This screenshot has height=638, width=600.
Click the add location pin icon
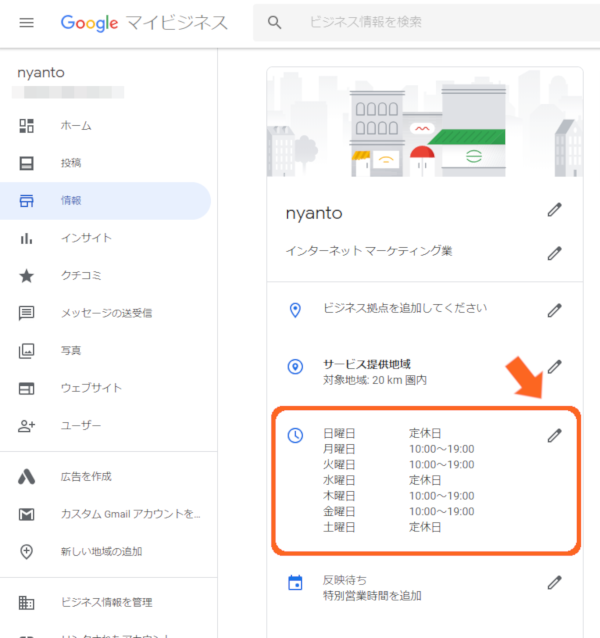tap(26, 552)
